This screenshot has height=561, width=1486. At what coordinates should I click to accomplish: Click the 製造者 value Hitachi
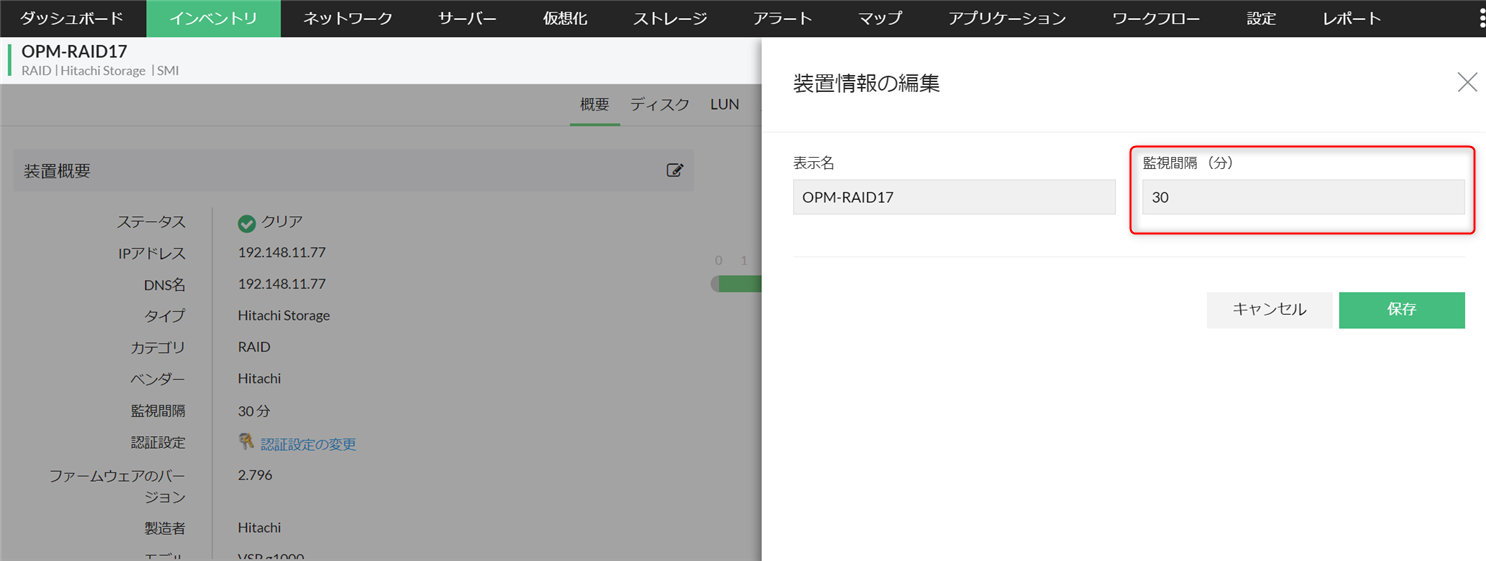(259, 527)
